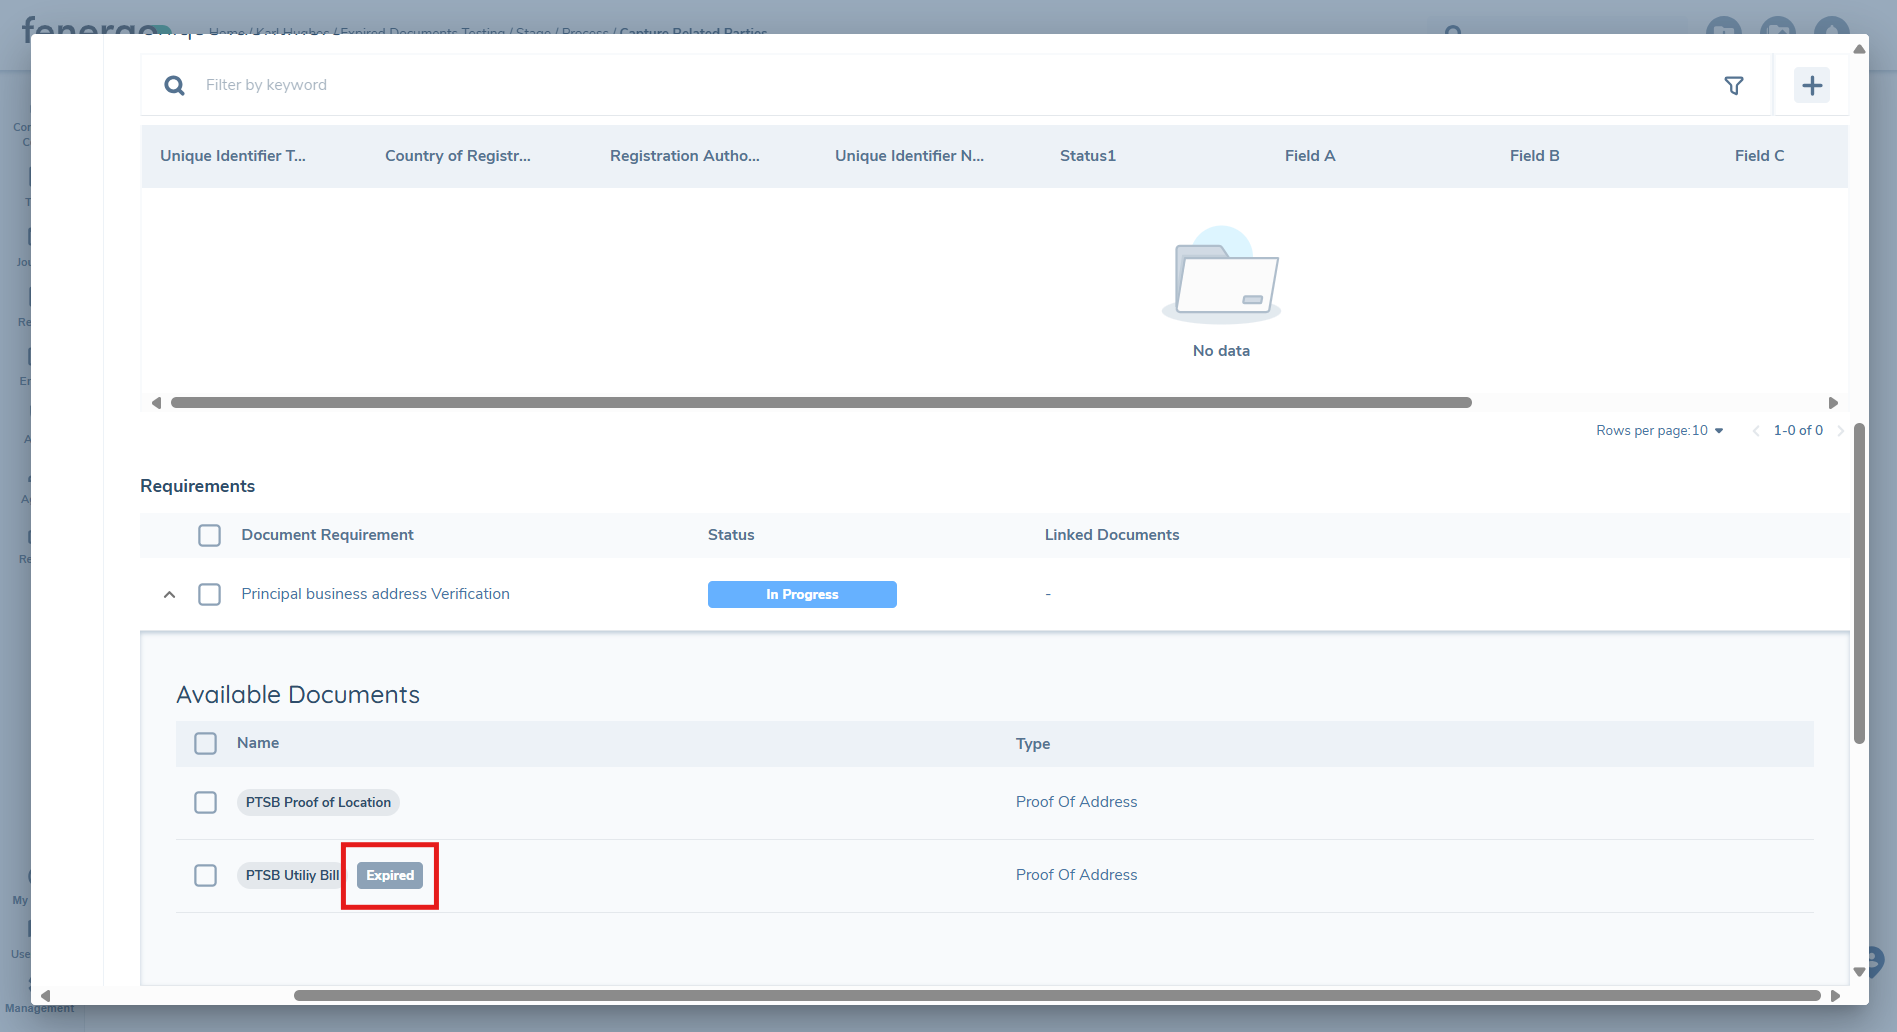The image size is (1897, 1032).
Task: Click the tasks clipboard icon in the header
Action: click(1723, 28)
